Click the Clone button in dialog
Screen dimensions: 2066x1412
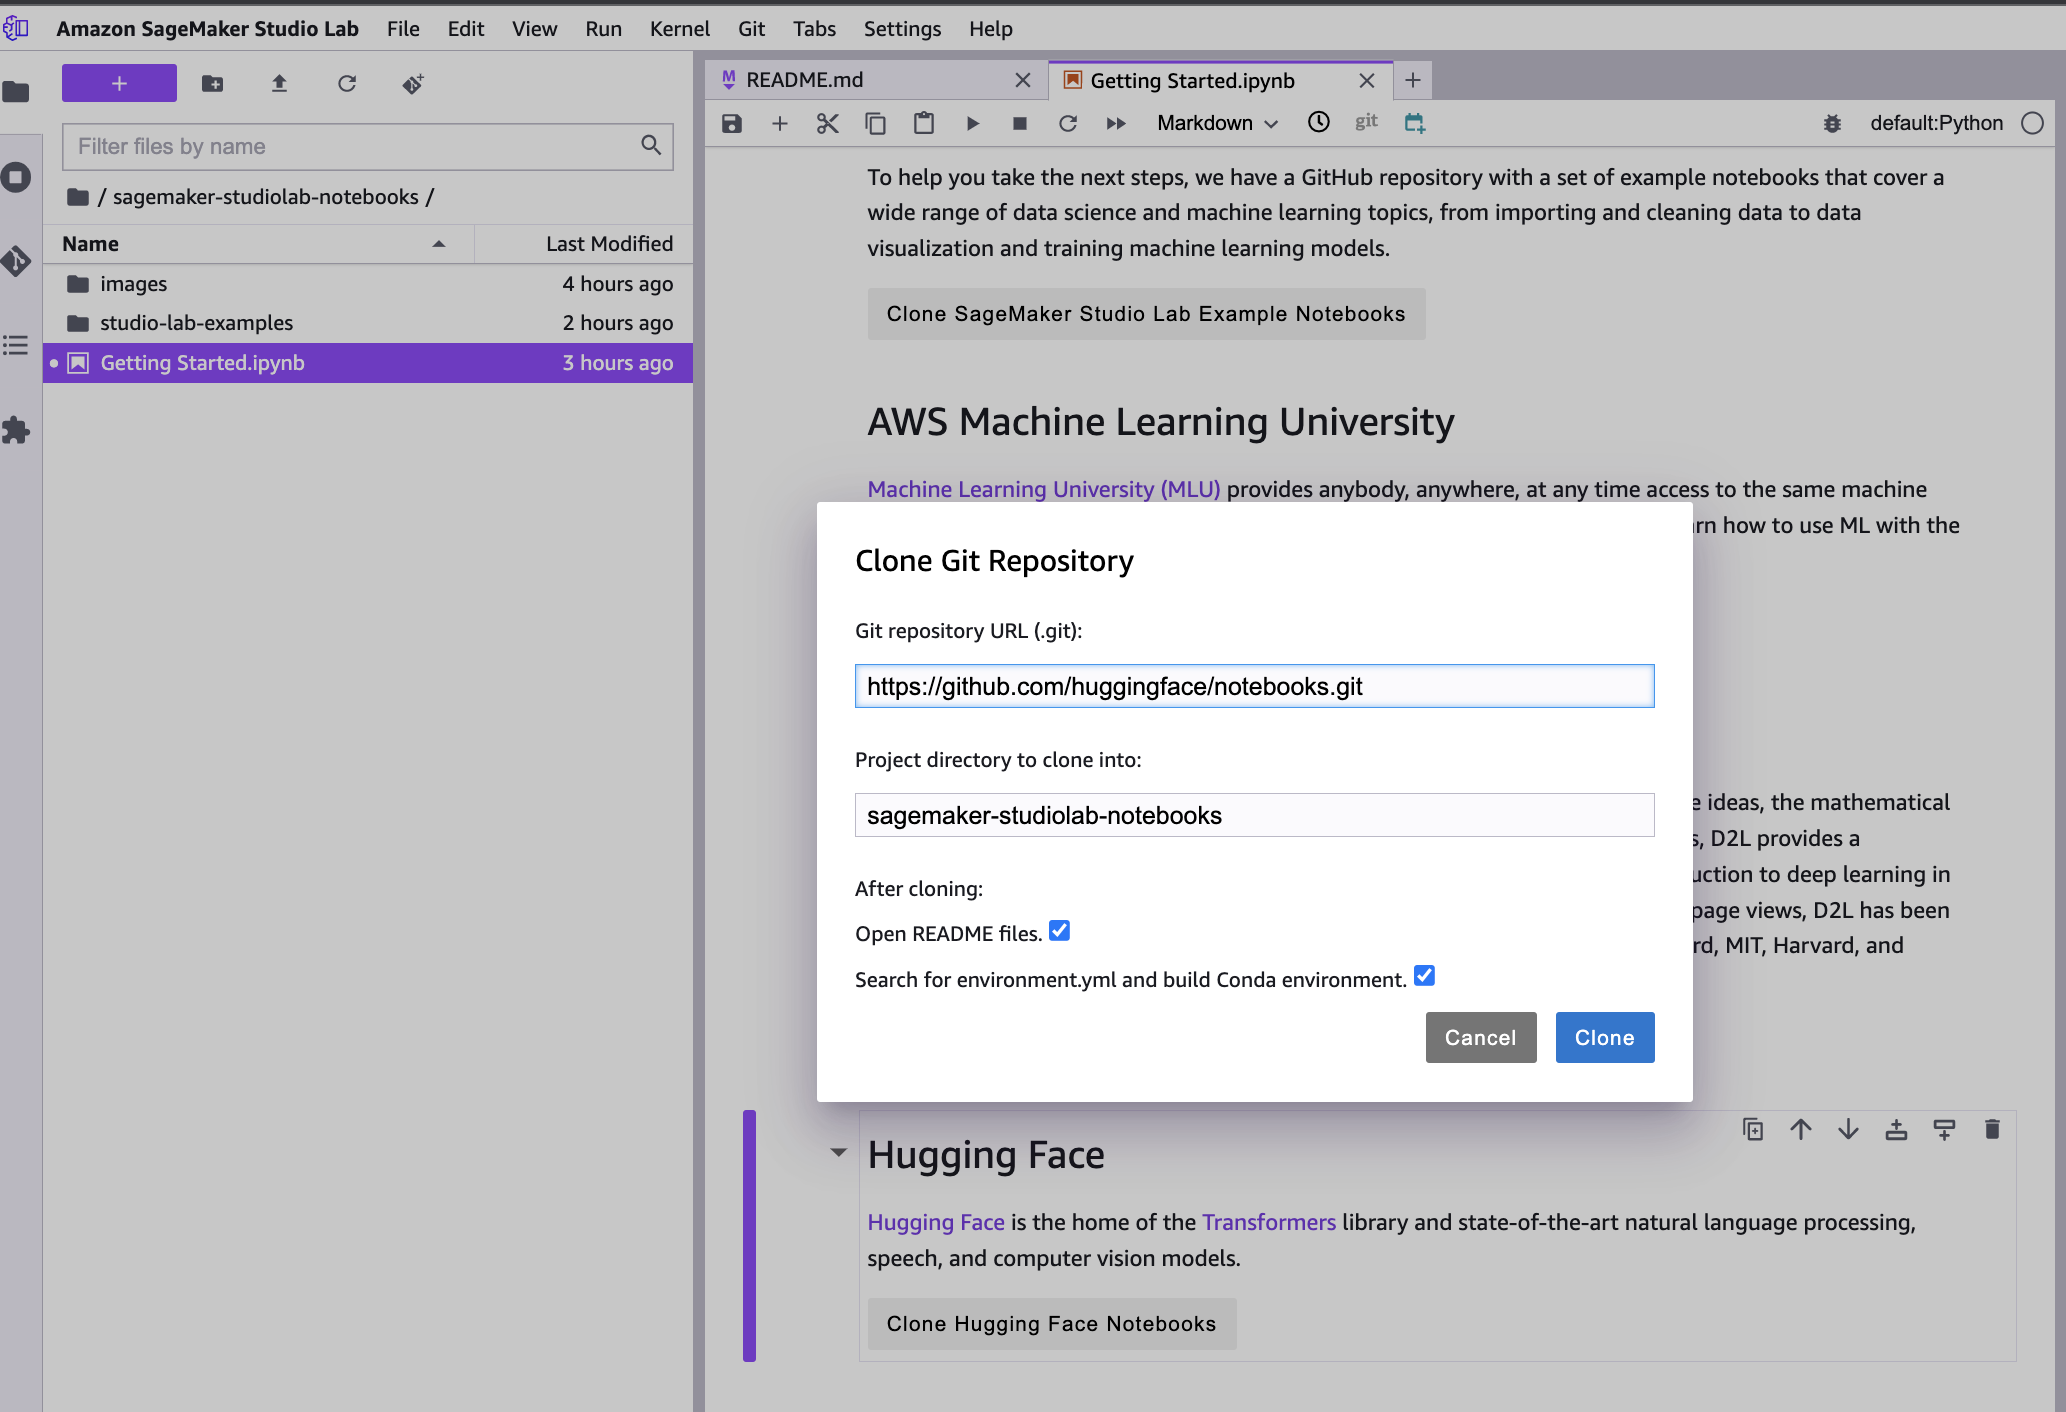point(1604,1037)
